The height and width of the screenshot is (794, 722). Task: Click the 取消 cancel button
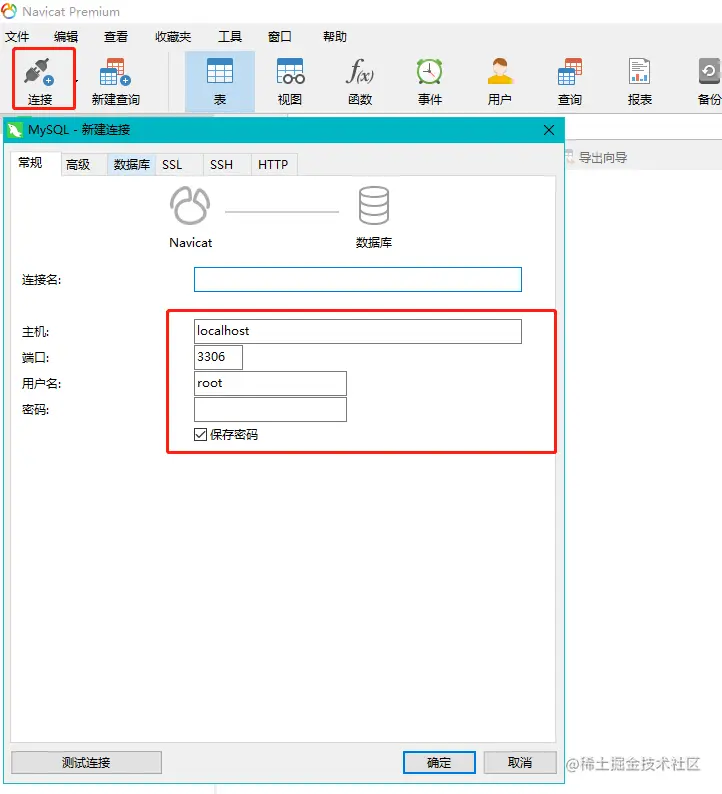pos(520,763)
